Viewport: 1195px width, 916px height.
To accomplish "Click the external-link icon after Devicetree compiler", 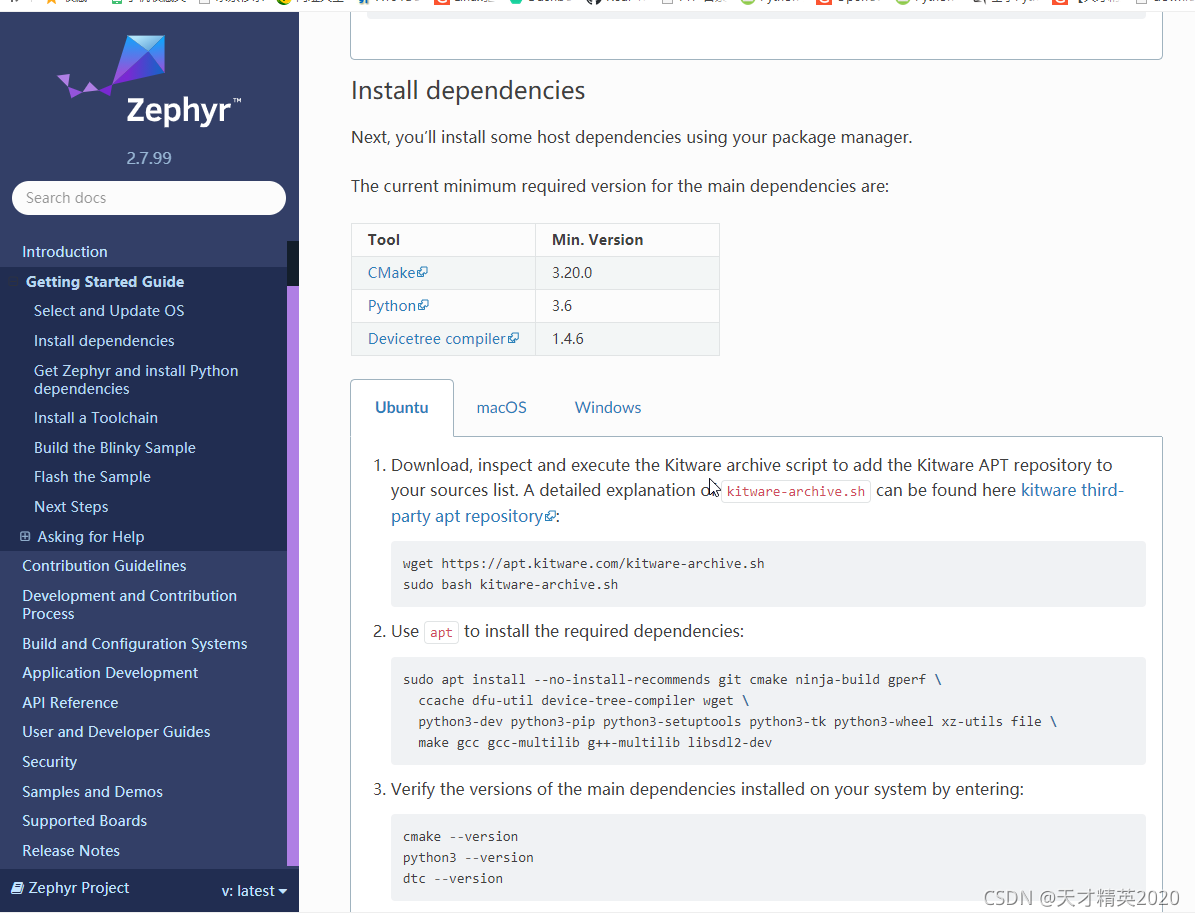I will pyautogui.click(x=514, y=338).
